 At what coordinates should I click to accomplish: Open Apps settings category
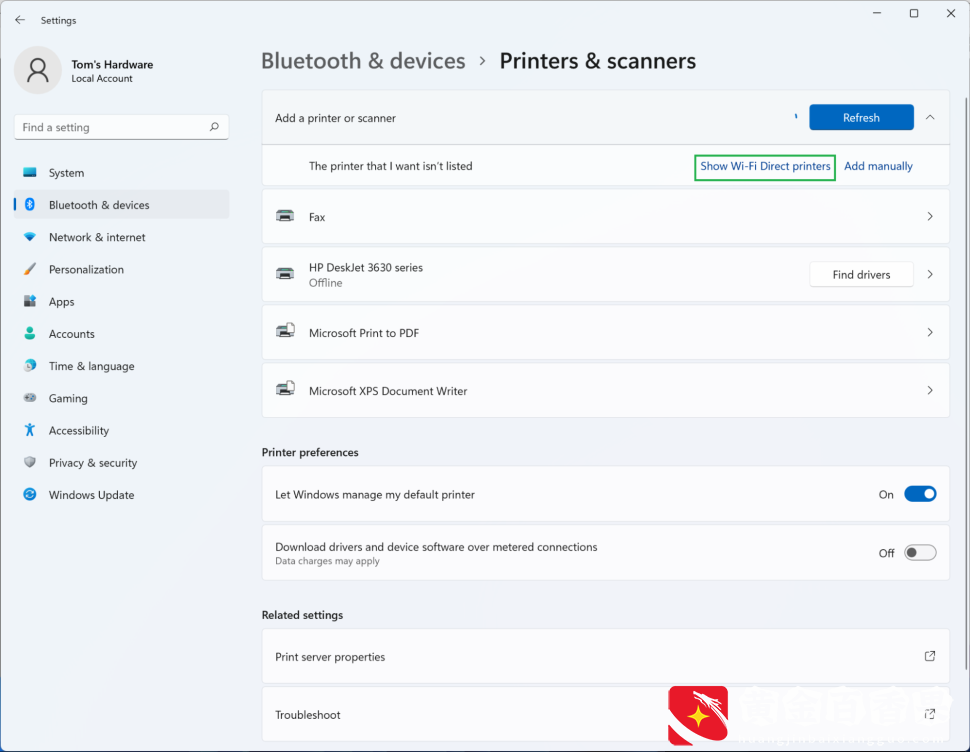tap(121, 301)
